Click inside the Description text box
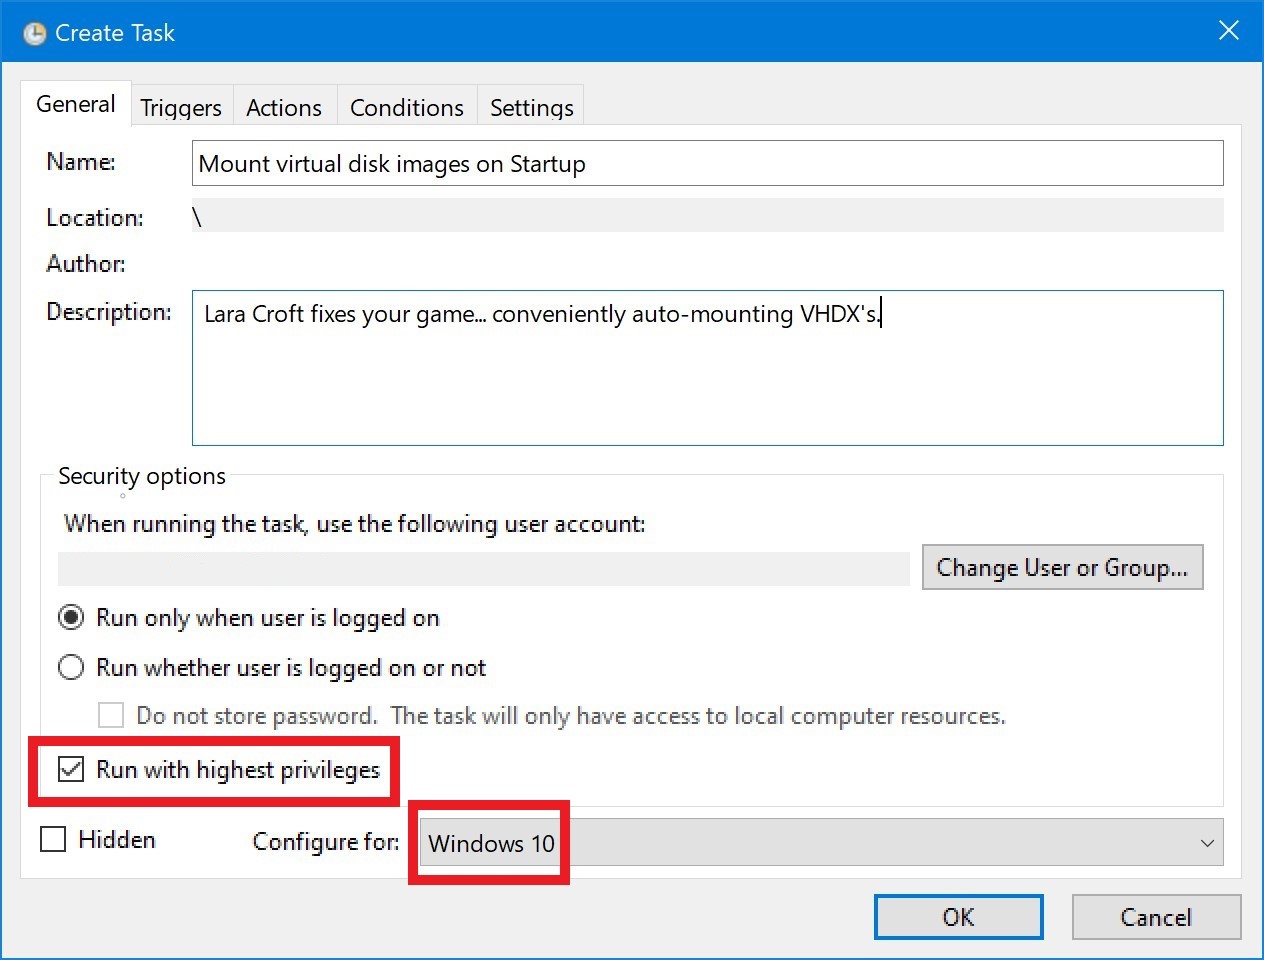Image resolution: width=1264 pixels, height=960 pixels. [706, 368]
